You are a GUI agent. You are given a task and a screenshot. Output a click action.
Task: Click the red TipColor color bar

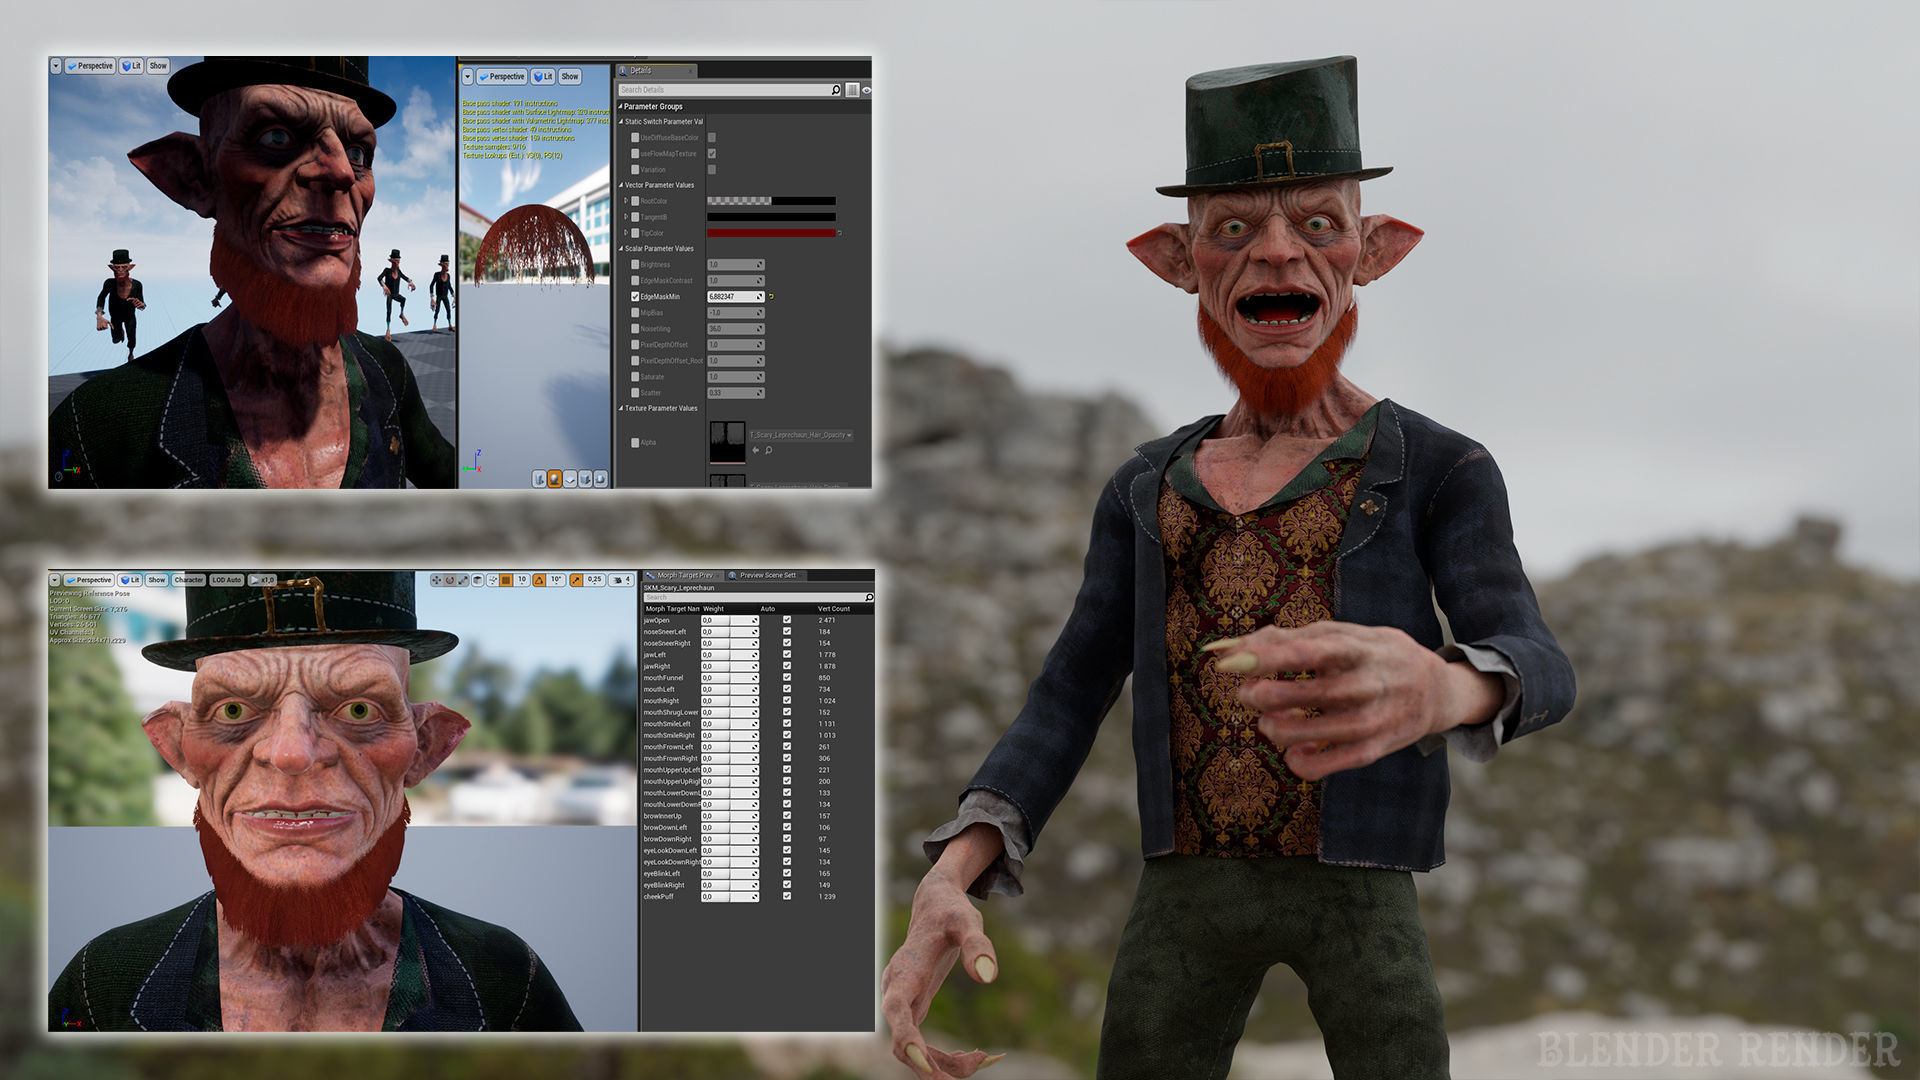pos(772,233)
